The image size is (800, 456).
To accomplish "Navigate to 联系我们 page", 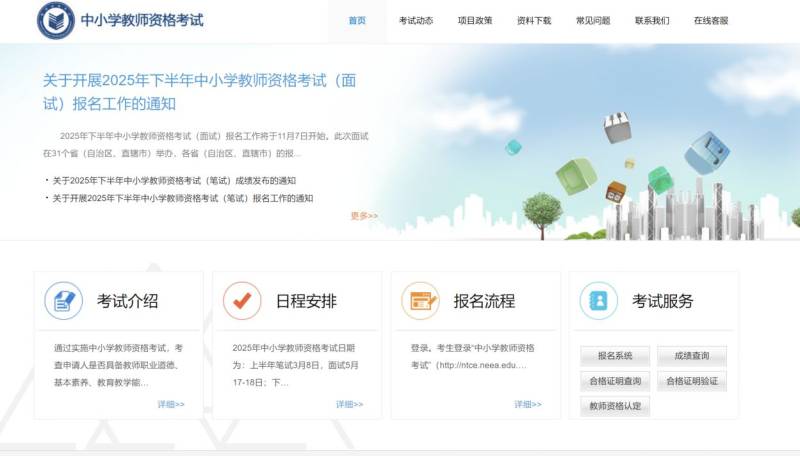I will pos(652,21).
